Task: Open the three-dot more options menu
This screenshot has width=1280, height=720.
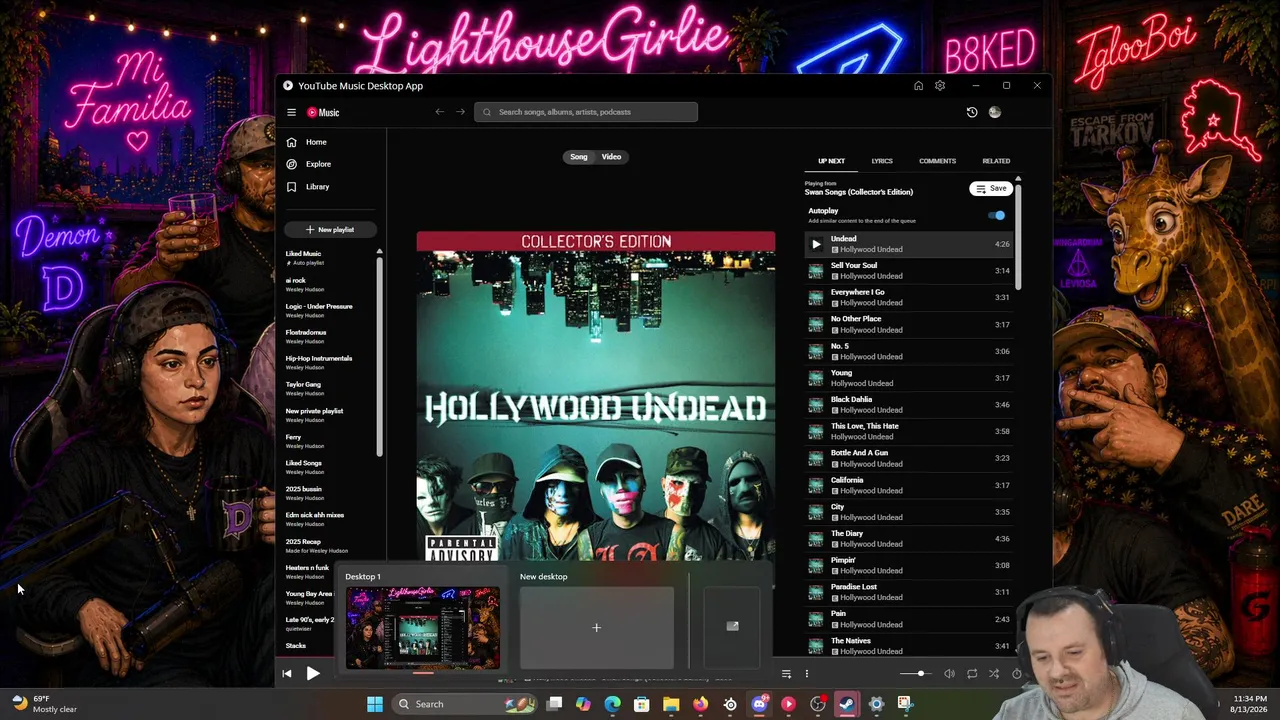Action: pos(806,674)
